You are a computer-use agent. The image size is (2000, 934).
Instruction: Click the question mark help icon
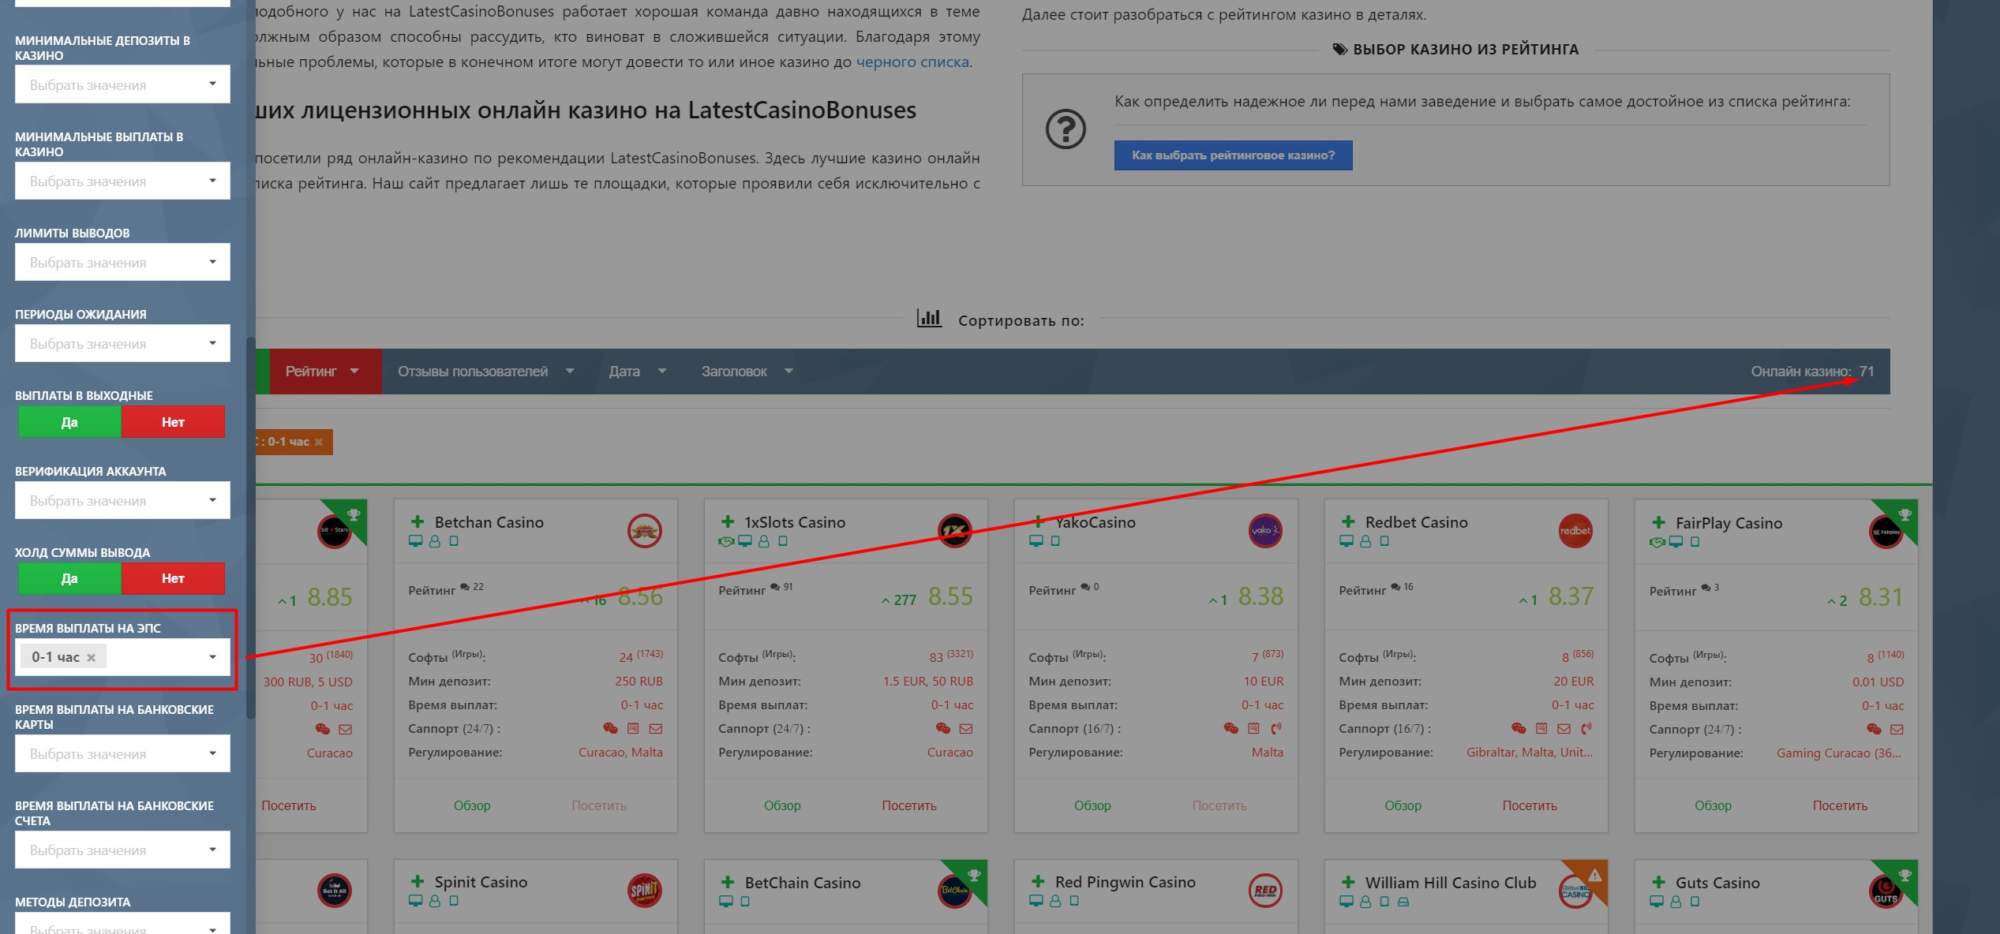pos(1065,129)
